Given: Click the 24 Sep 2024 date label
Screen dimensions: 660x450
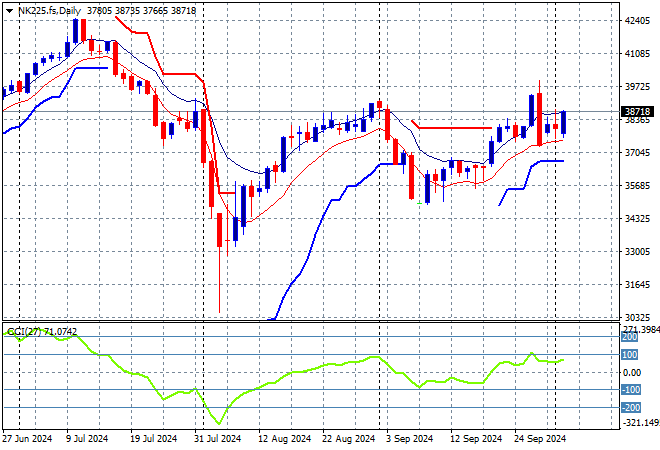Looking at the screenshot, I should pos(540,438).
